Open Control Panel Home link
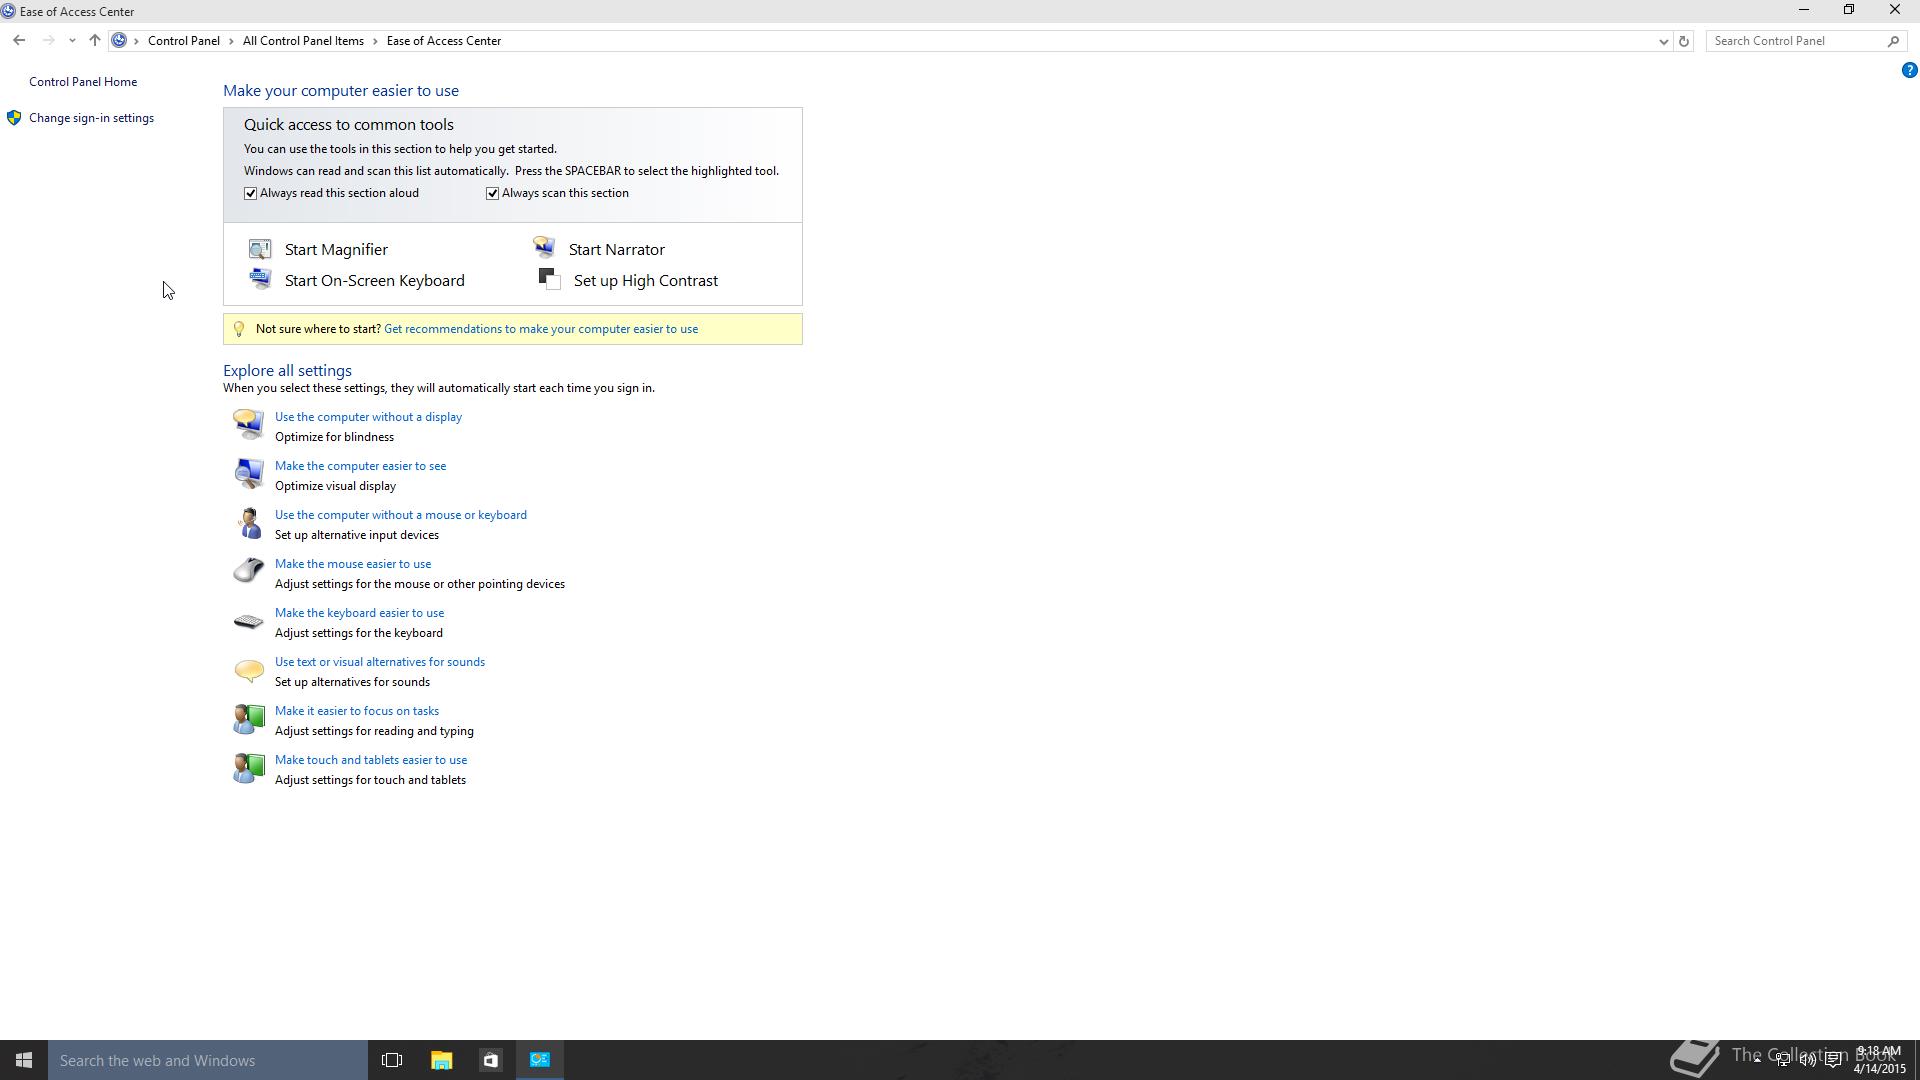 tap(83, 82)
